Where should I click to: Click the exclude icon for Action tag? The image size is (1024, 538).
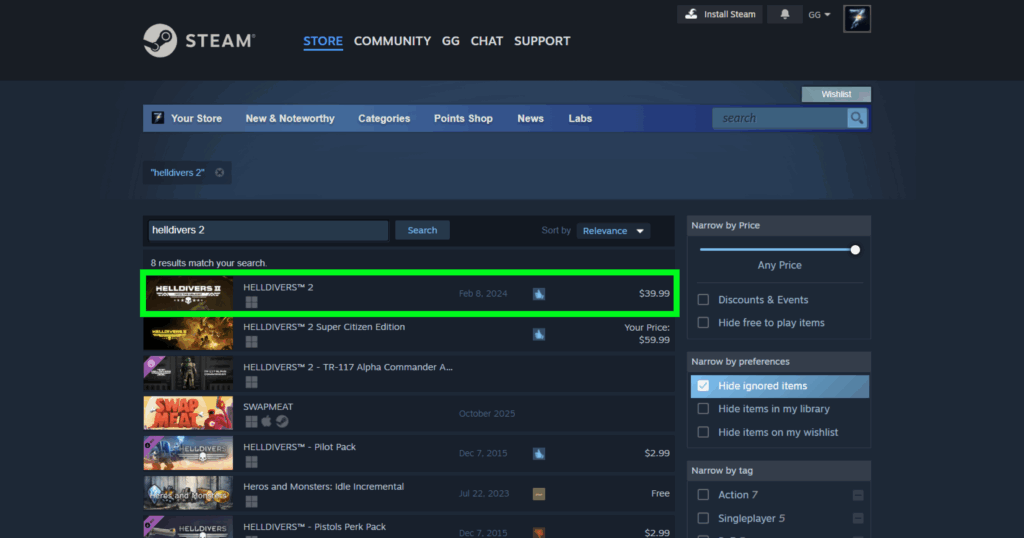point(858,495)
